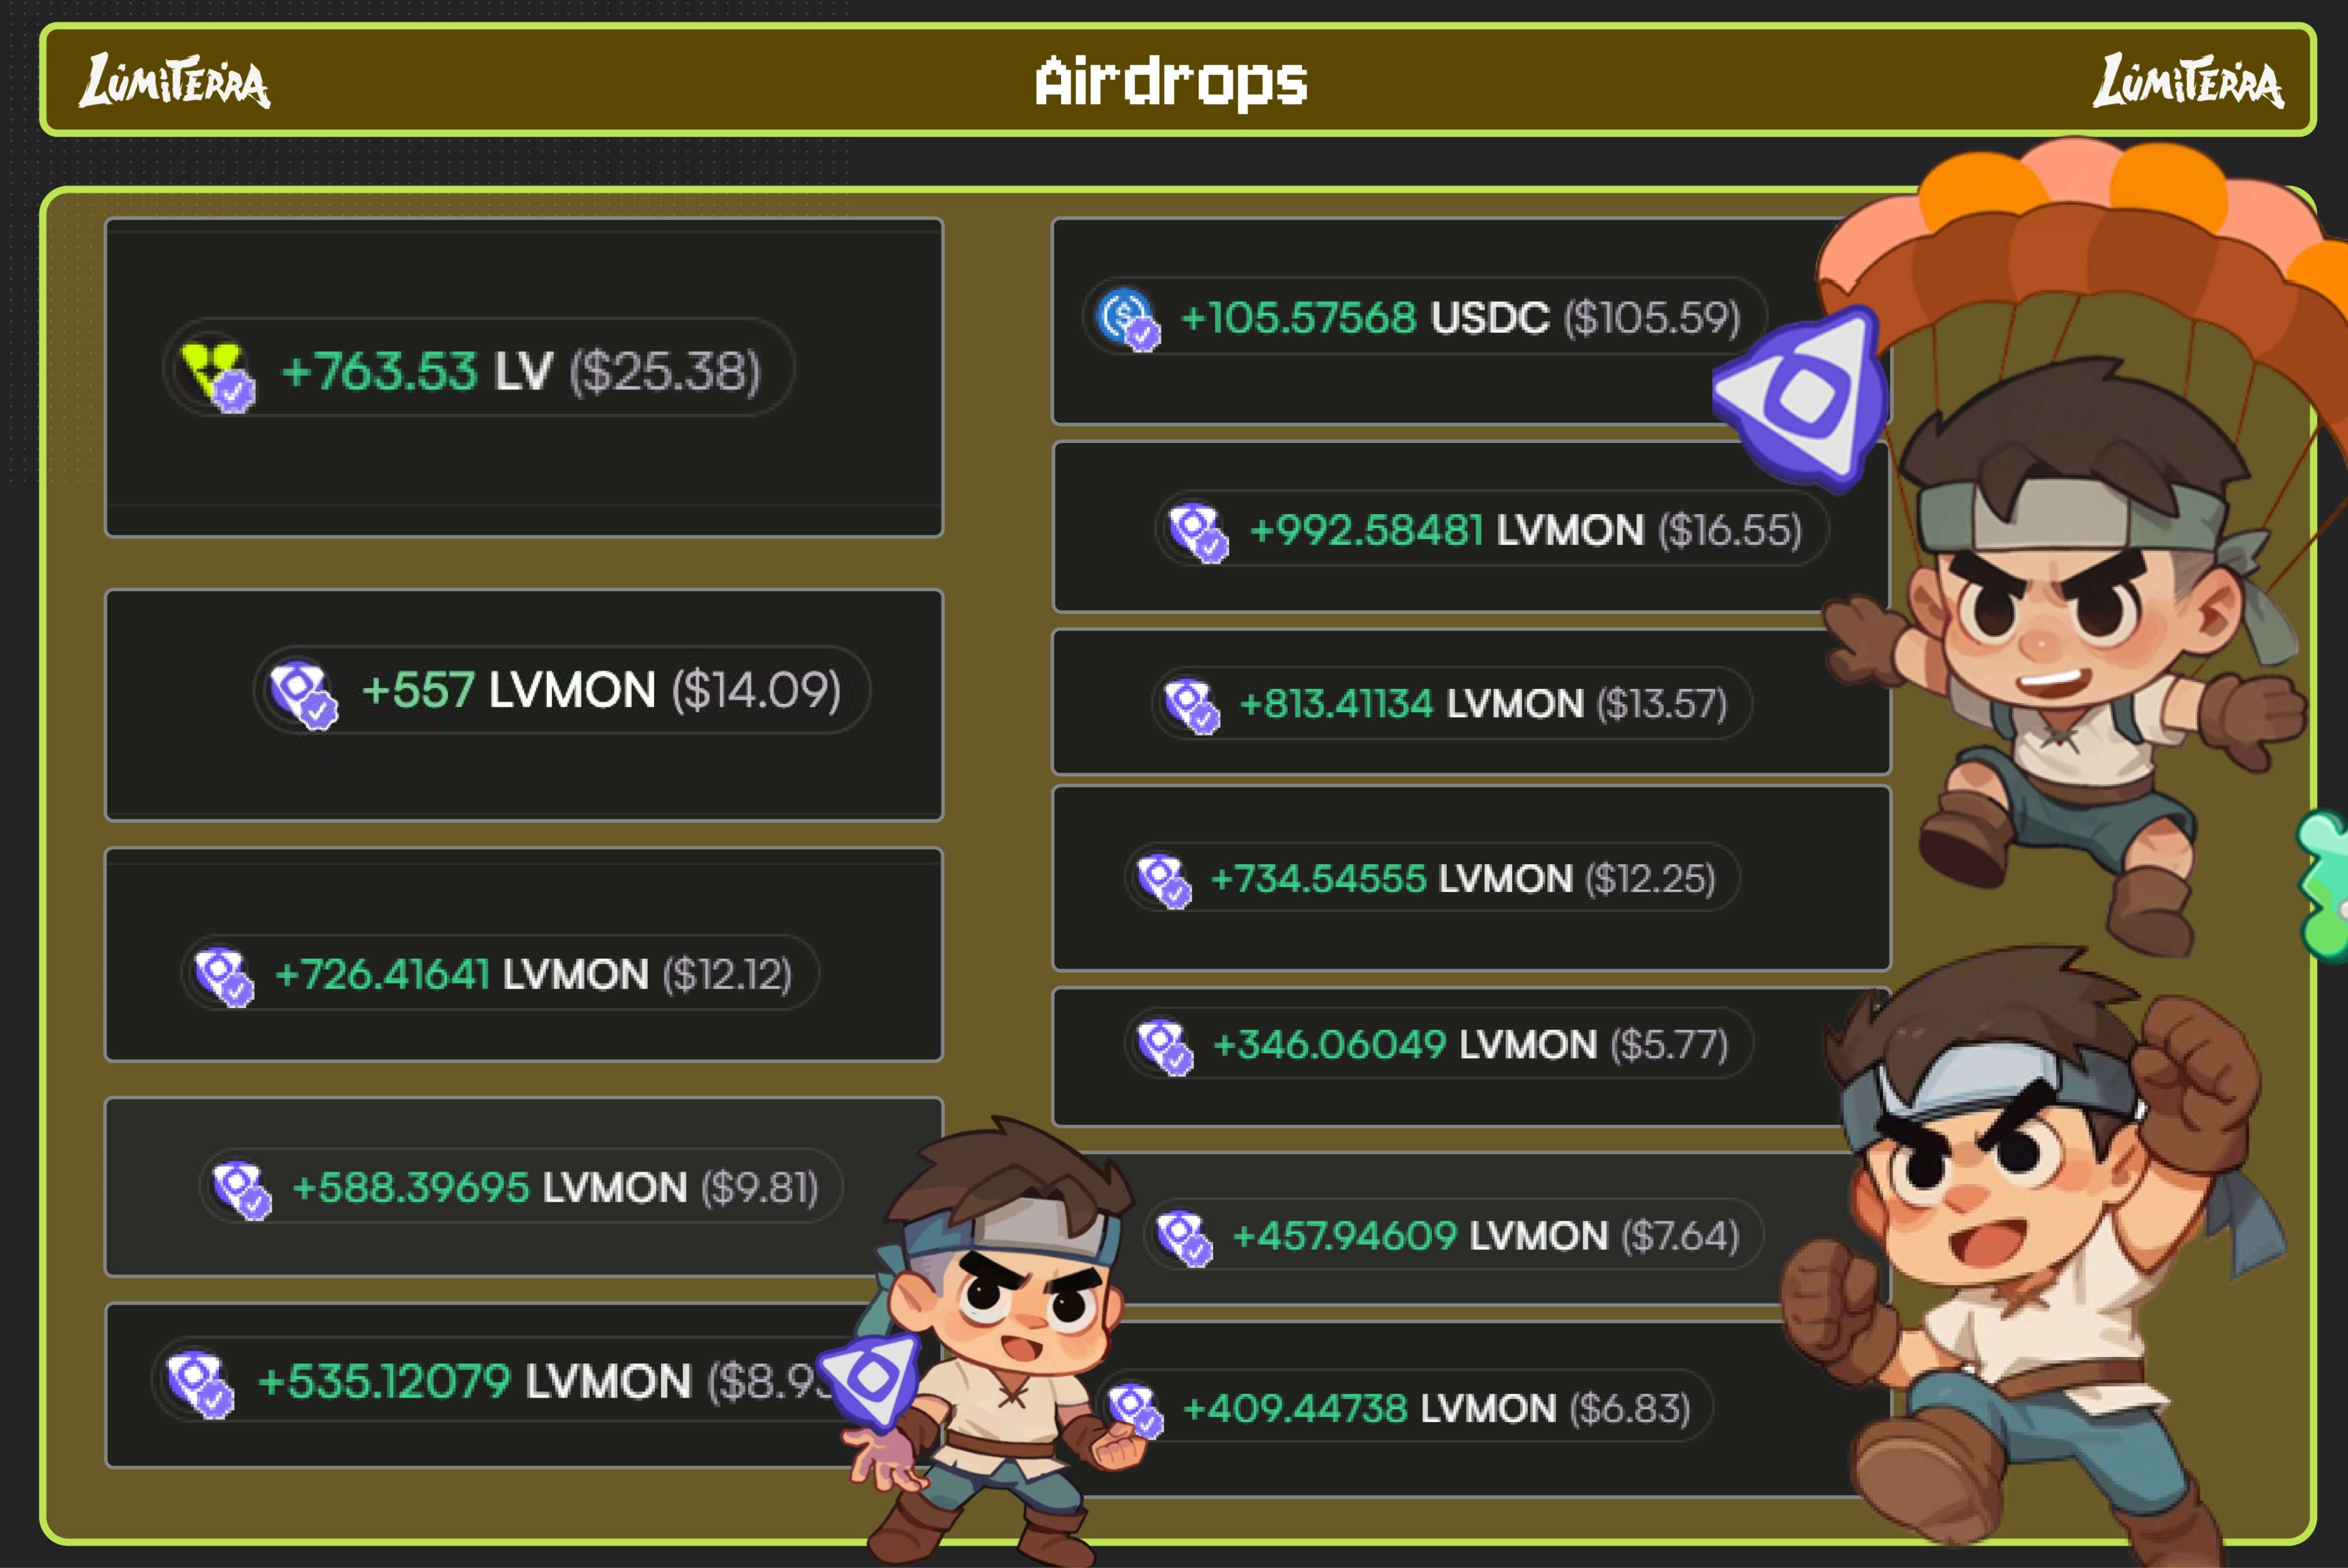Click the Lumiterra logo at top right
The width and height of the screenshot is (2348, 1568).
click(2189, 81)
